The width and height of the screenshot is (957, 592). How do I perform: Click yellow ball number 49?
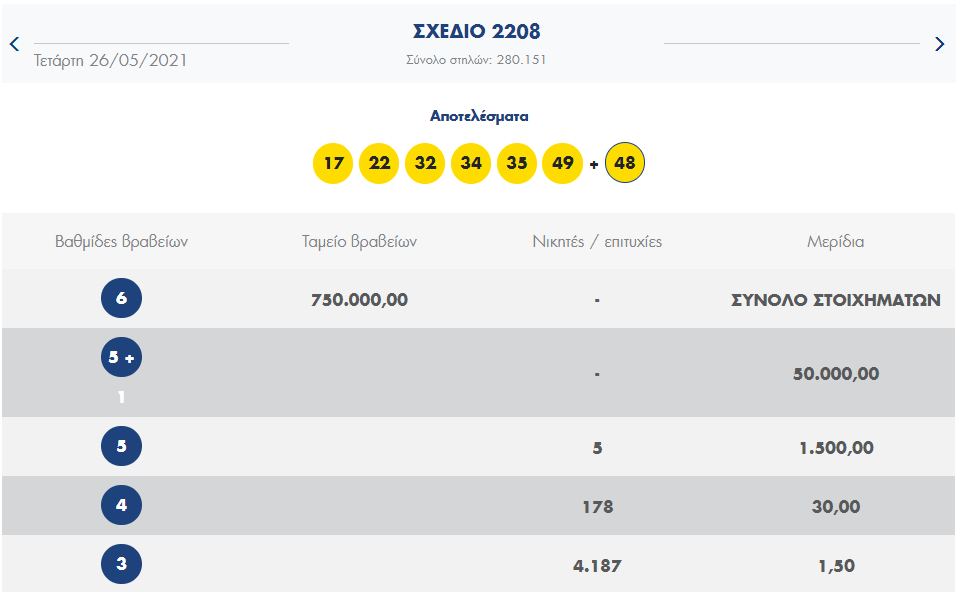(562, 163)
